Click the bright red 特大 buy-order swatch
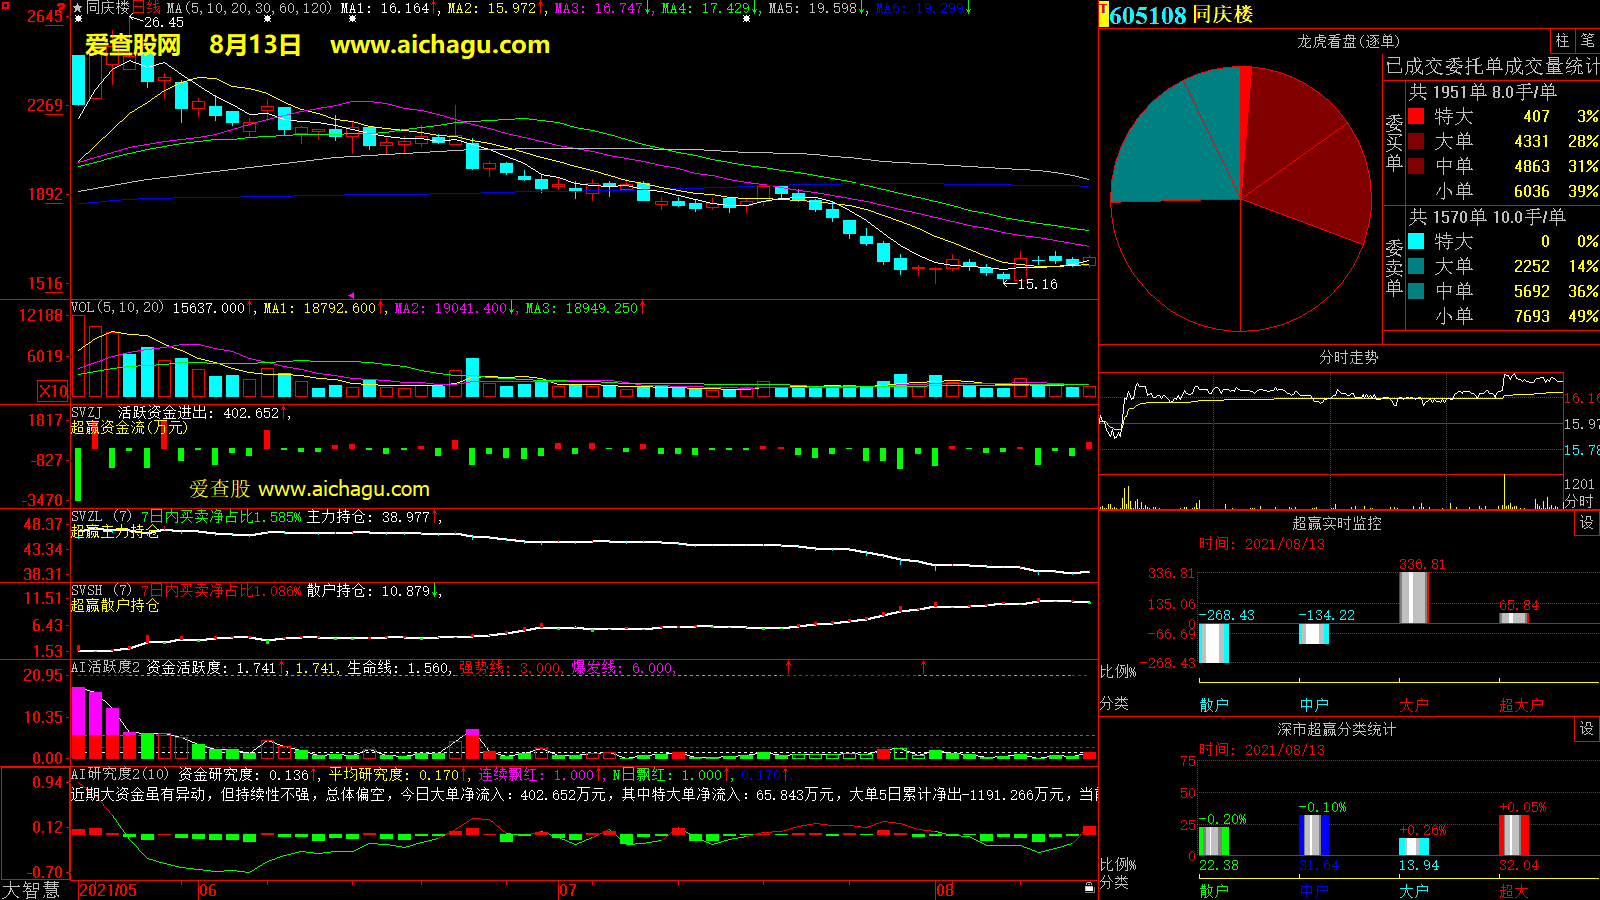 pyautogui.click(x=1416, y=117)
